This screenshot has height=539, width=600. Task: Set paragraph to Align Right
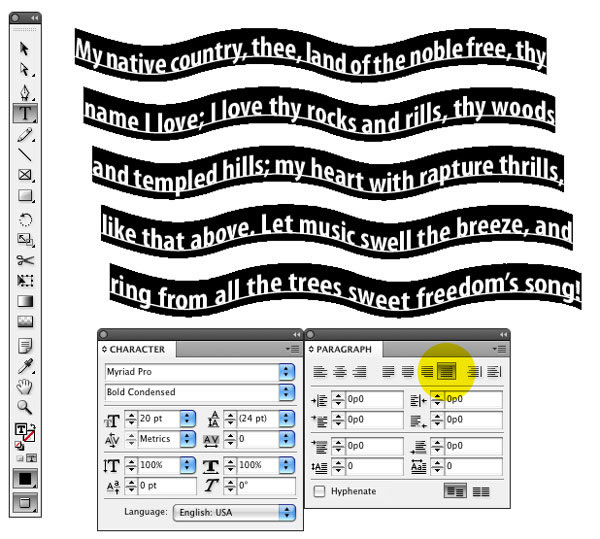tap(359, 371)
